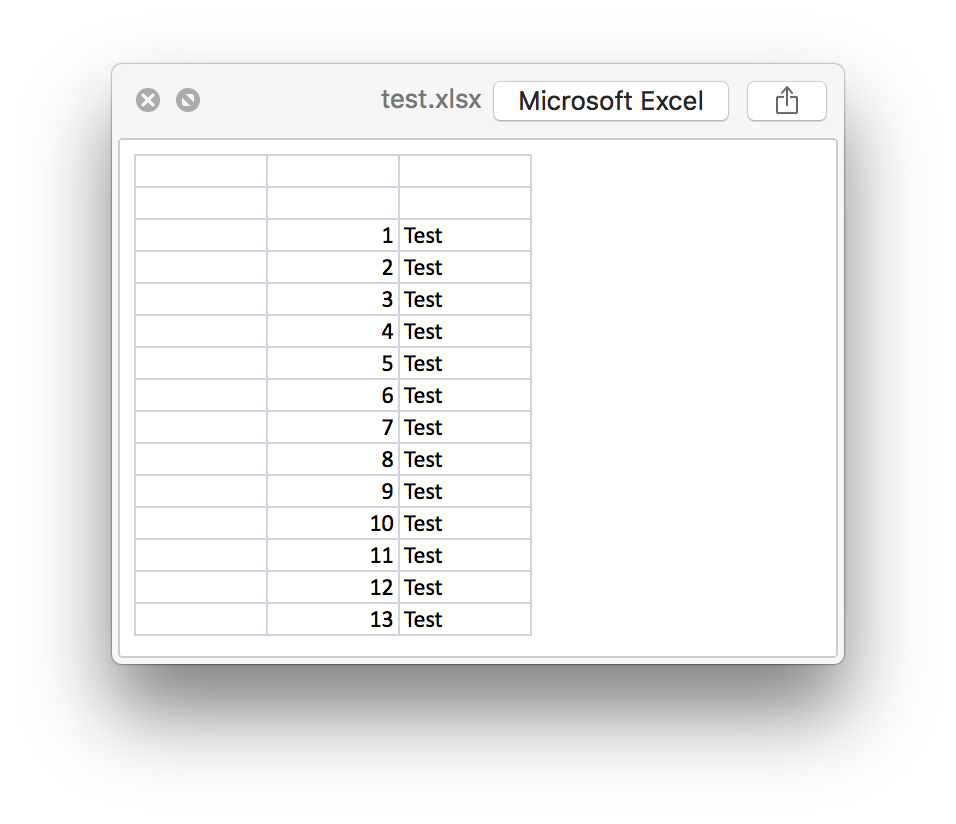
Task: Click the Test cell beside number 6
Action: (x=465, y=395)
